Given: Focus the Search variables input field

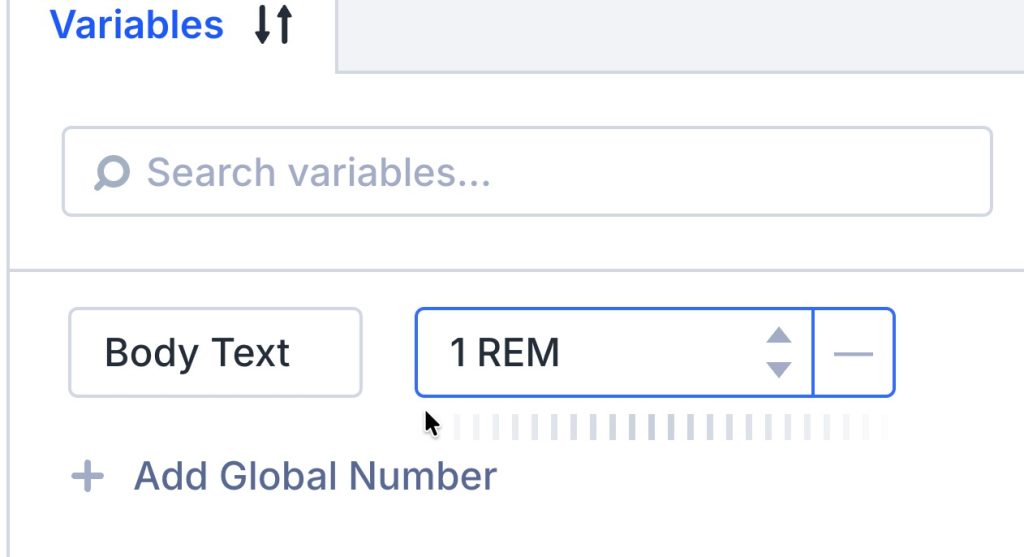Looking at the screenshot, I should pos(560,172).
